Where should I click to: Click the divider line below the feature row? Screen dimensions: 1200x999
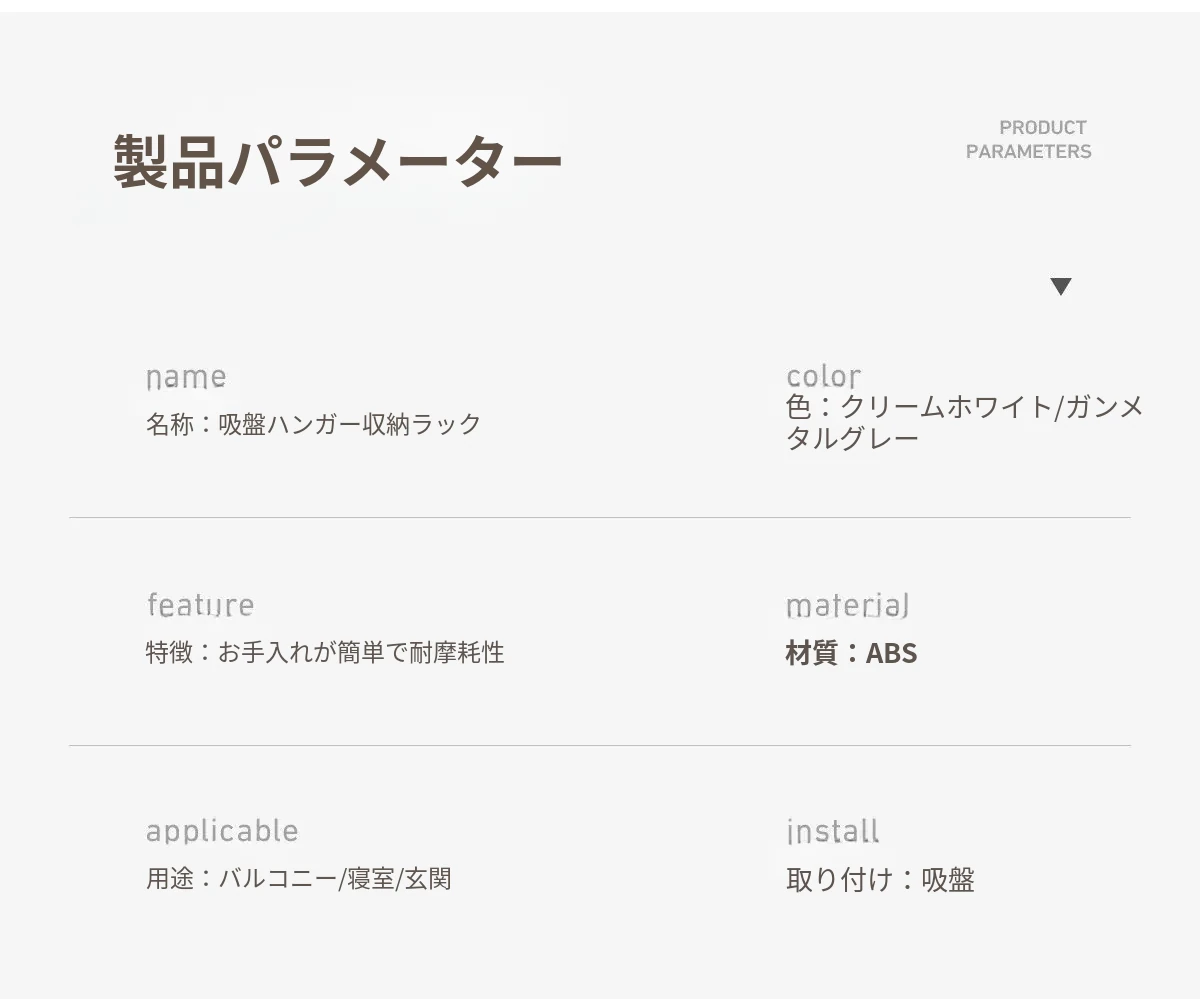(600, 746)
